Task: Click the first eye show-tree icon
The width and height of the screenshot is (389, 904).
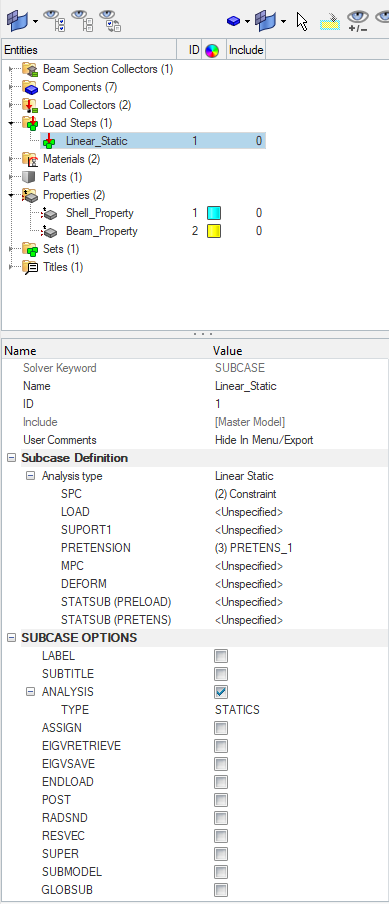Action: (55, 21)
